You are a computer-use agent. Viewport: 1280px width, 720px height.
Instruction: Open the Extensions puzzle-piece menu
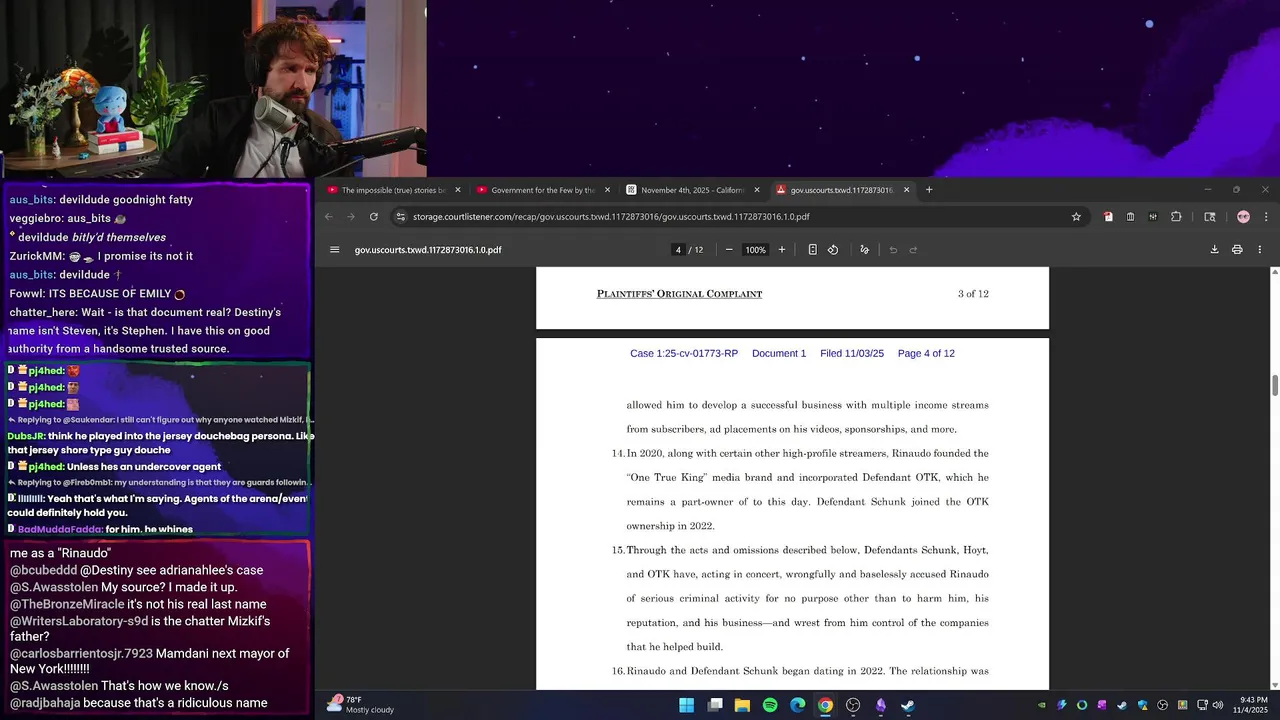[x=1176, y=217]
